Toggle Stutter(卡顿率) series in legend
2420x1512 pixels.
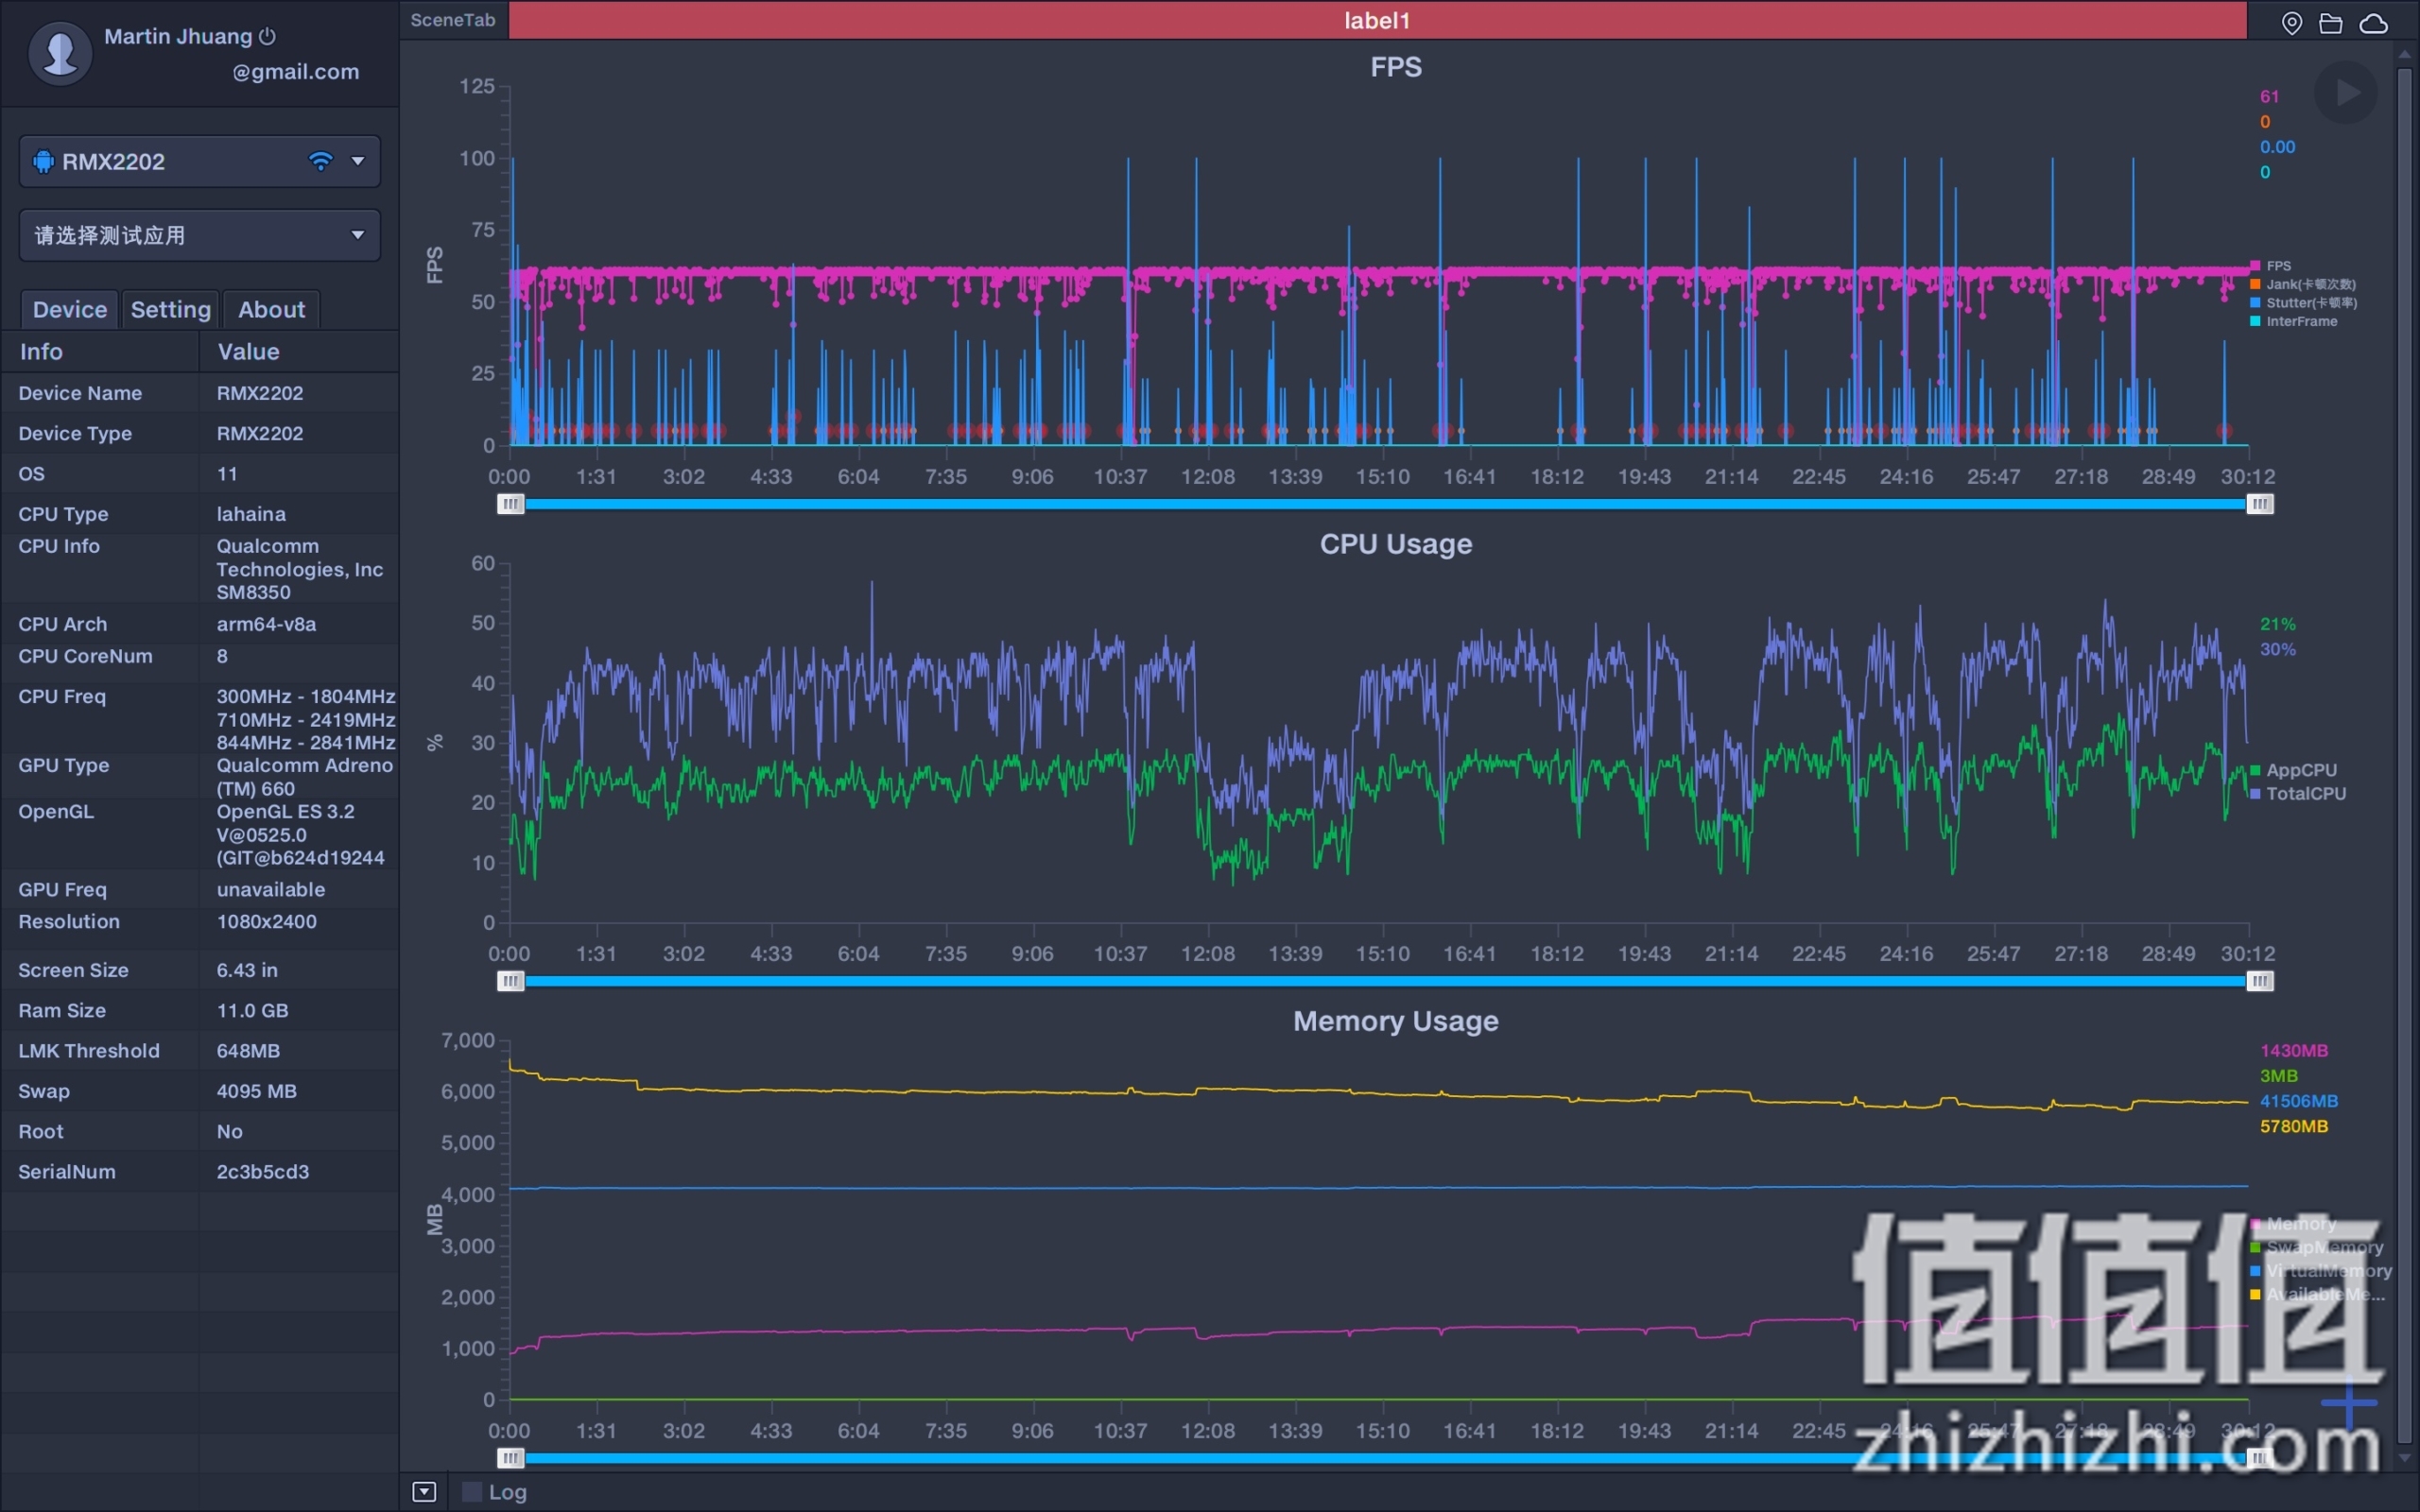pyautogui.click(x=2303, y=302)
